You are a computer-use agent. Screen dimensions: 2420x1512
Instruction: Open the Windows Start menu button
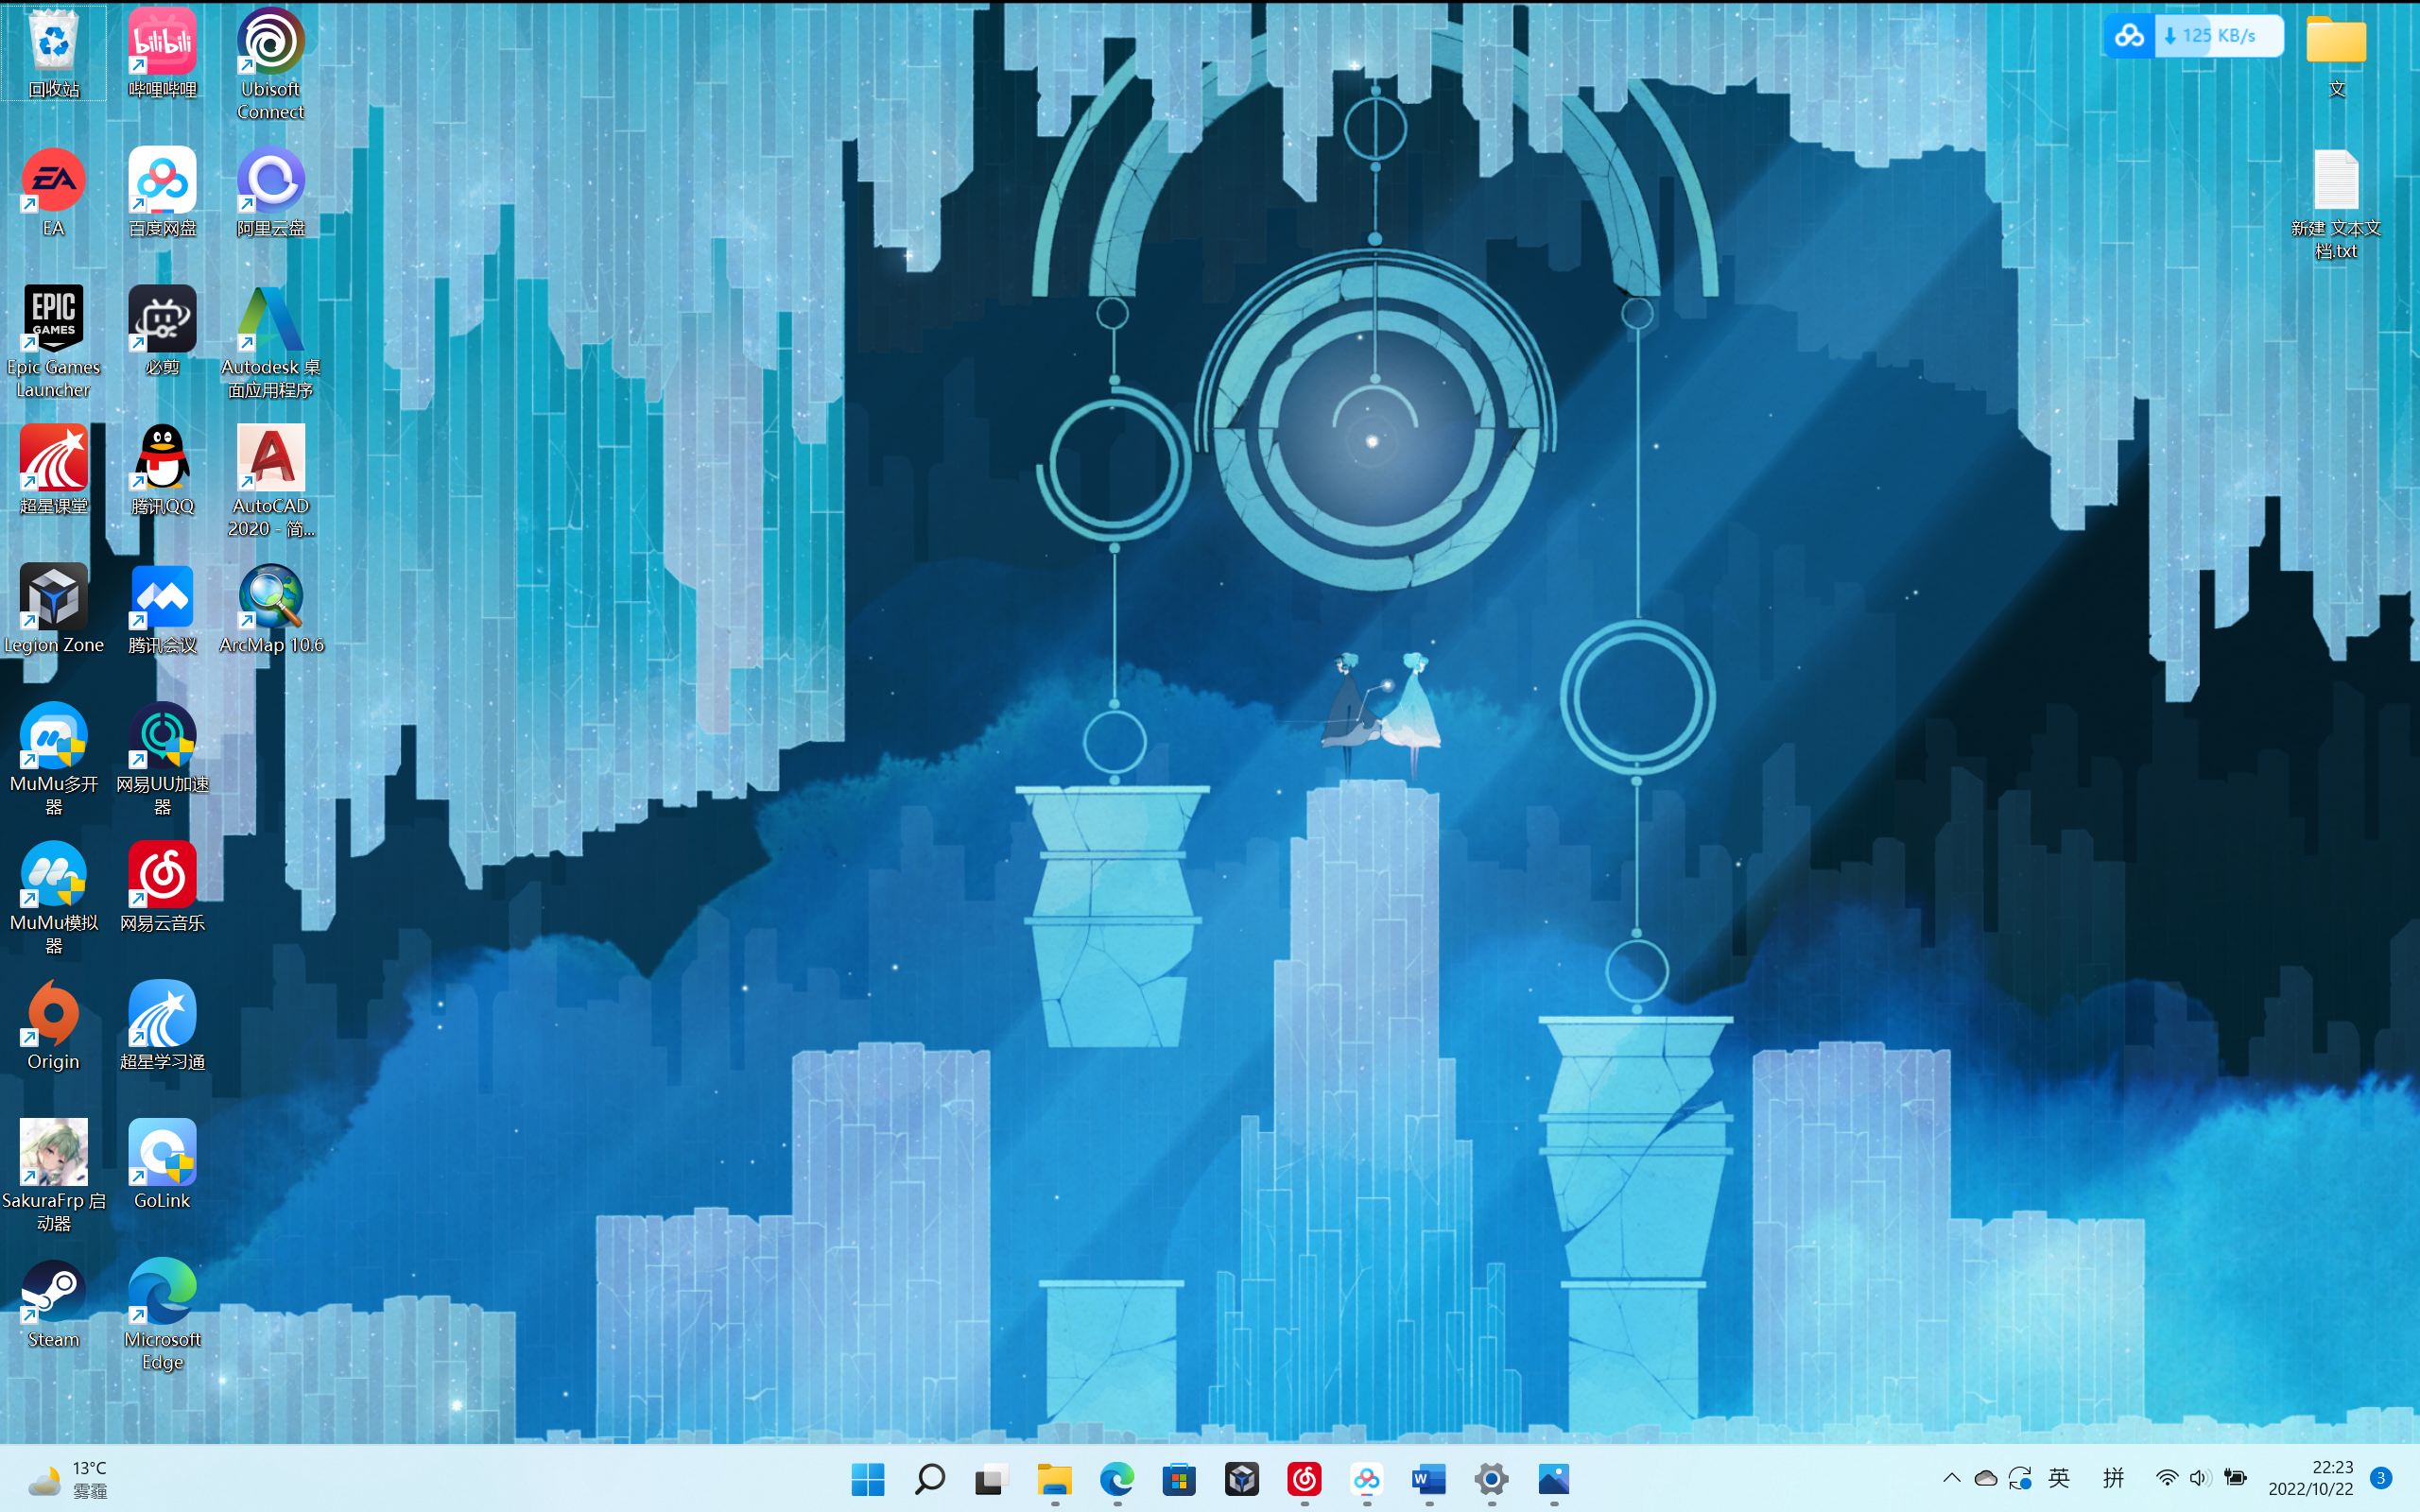tap(868, 1479)
